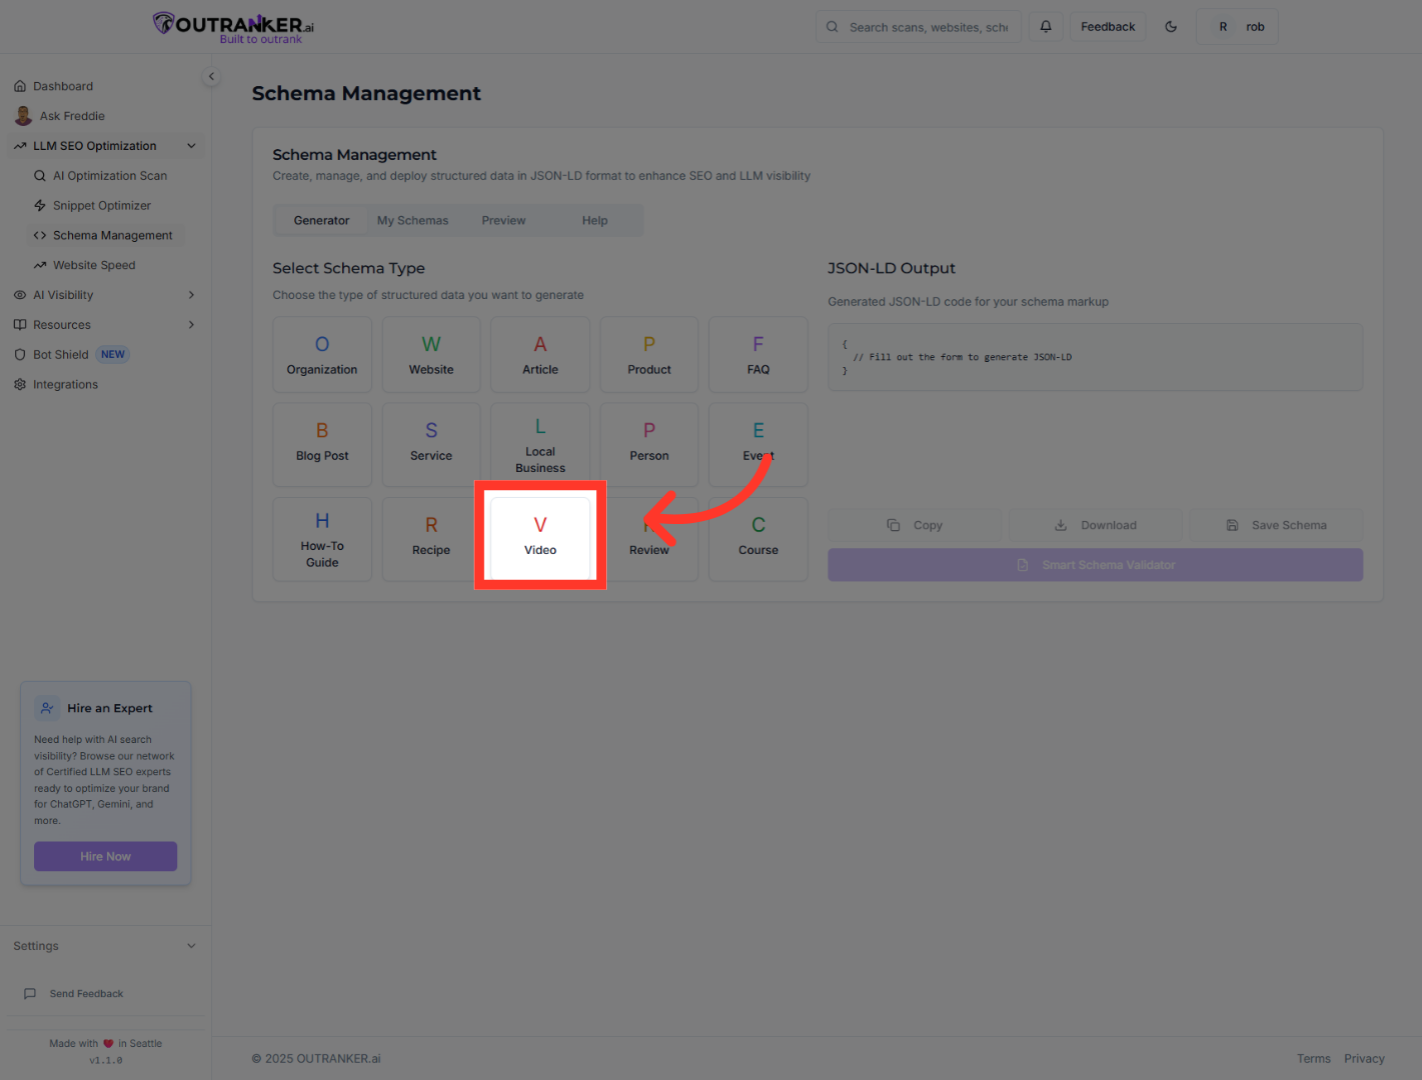Expand AI Visibility section

click(x=105, y=295)
